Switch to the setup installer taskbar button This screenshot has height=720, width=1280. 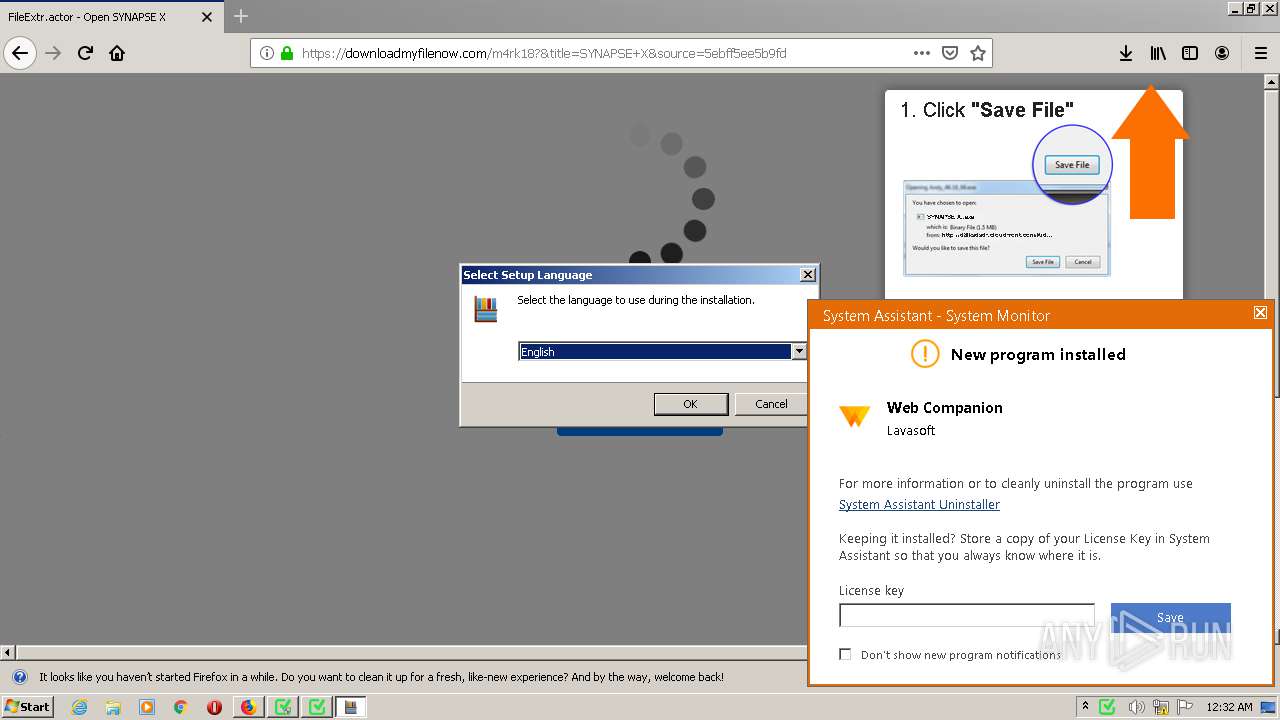(x=351, y=707)
